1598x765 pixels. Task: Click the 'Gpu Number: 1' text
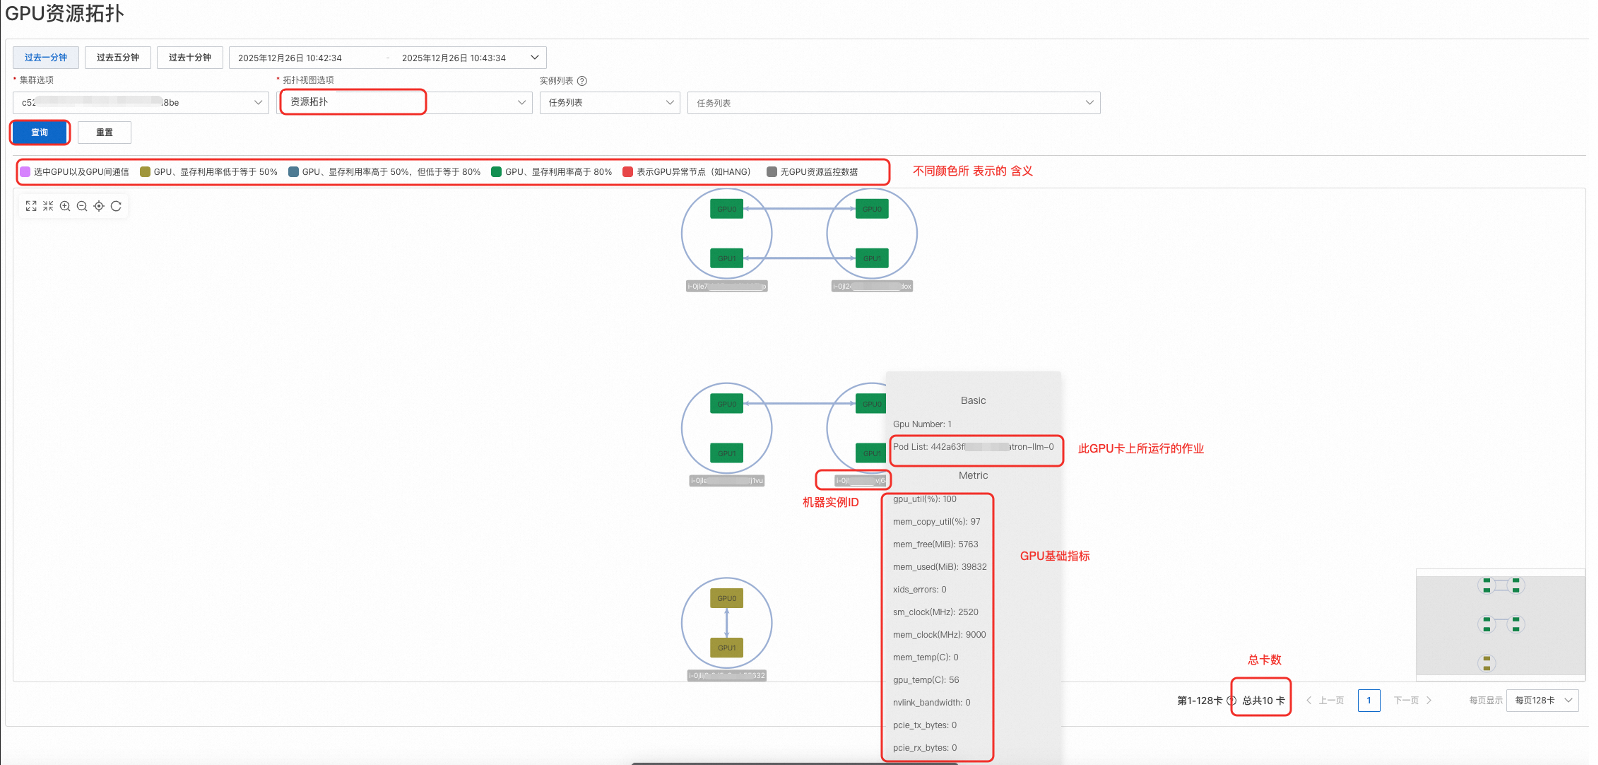tap(922, 424)
